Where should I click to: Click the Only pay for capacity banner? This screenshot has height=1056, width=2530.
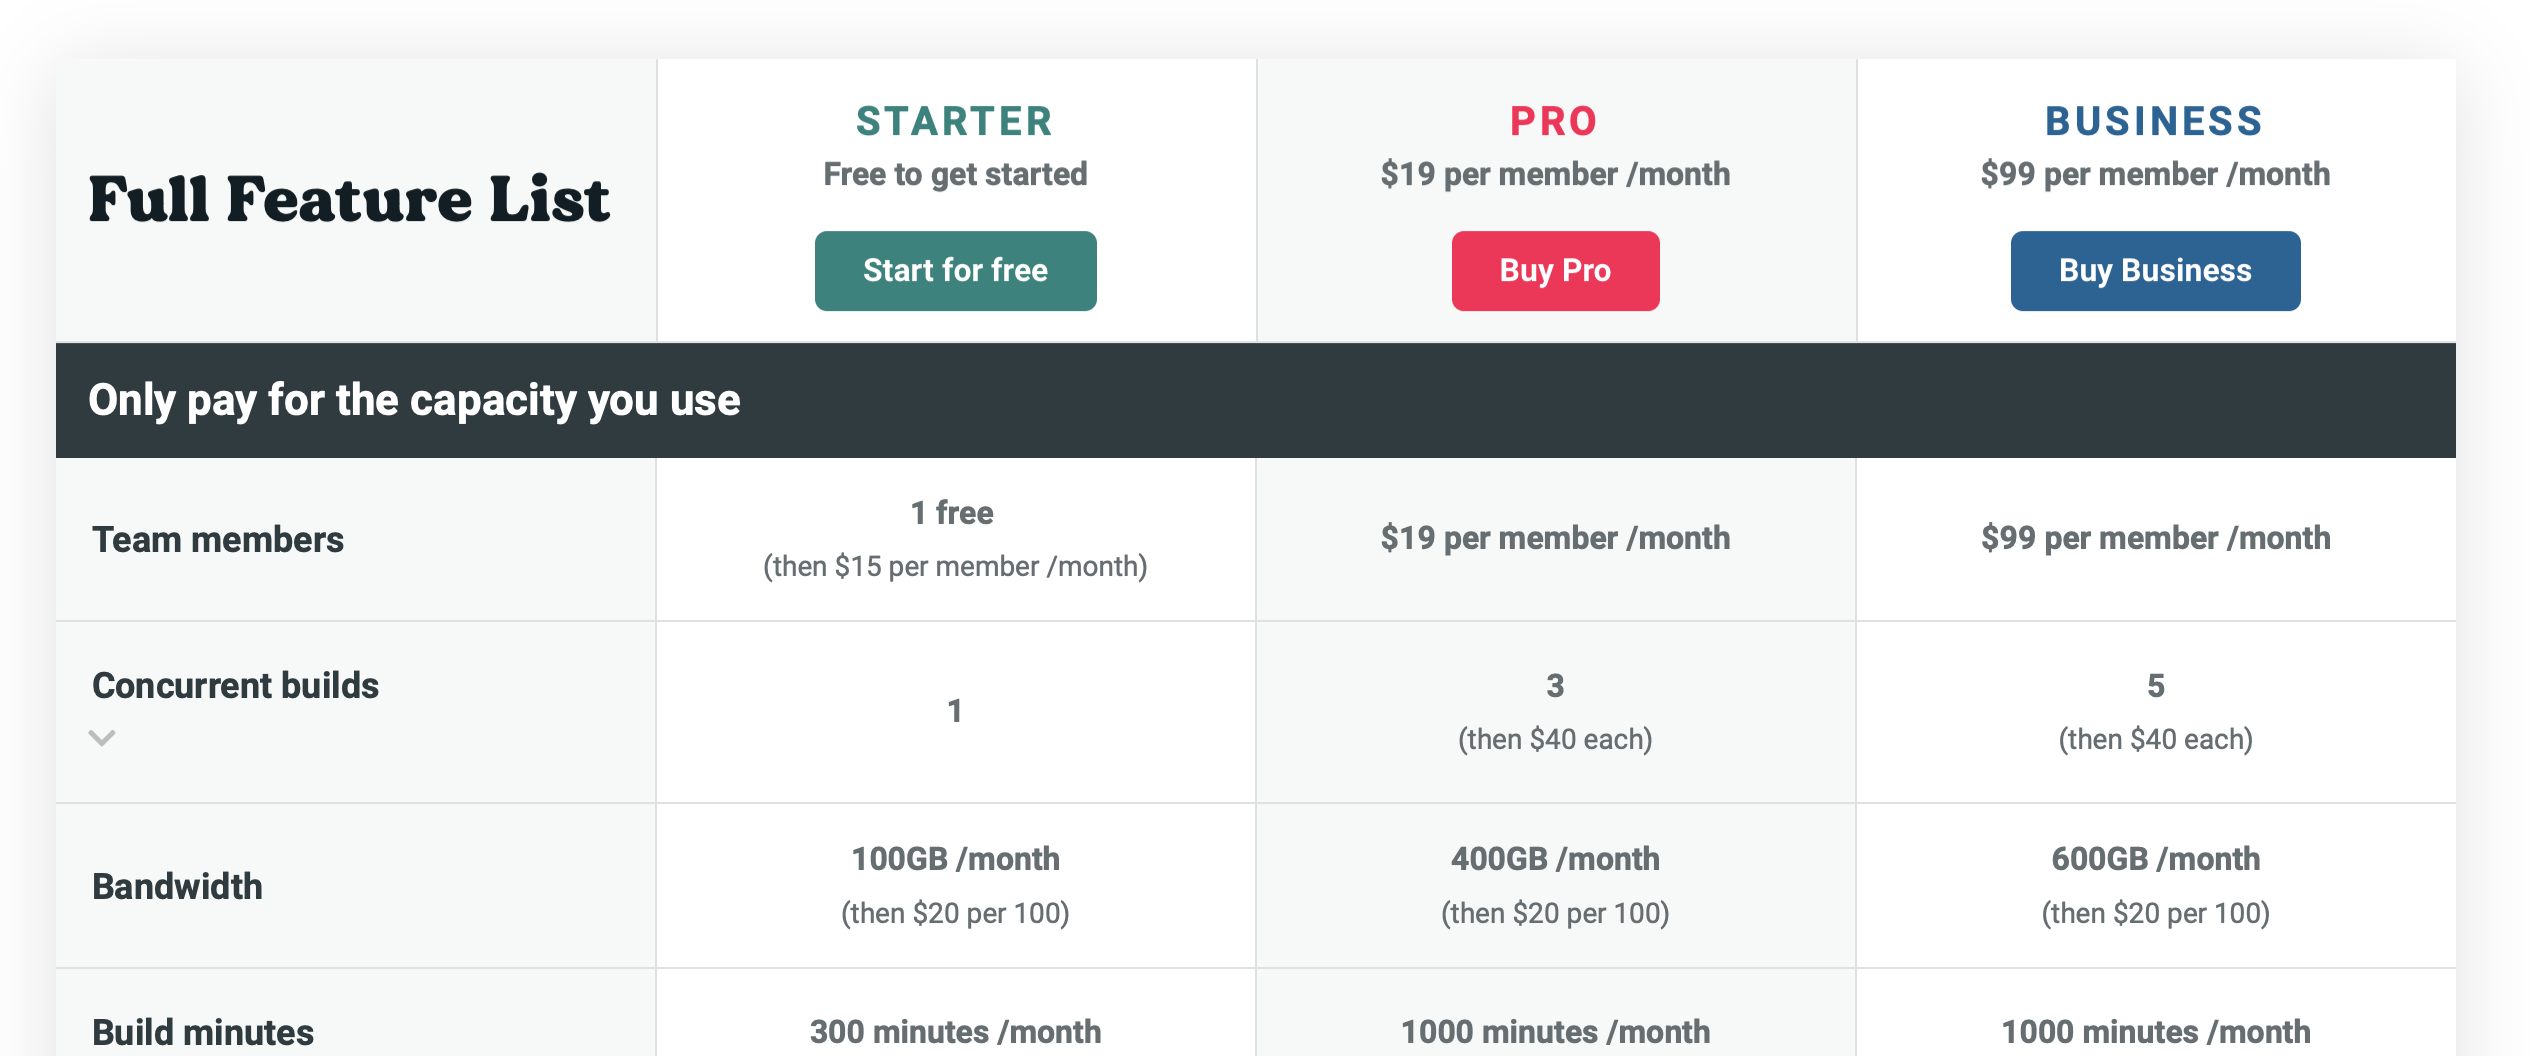pyautogui.click(x=414, y=399)
